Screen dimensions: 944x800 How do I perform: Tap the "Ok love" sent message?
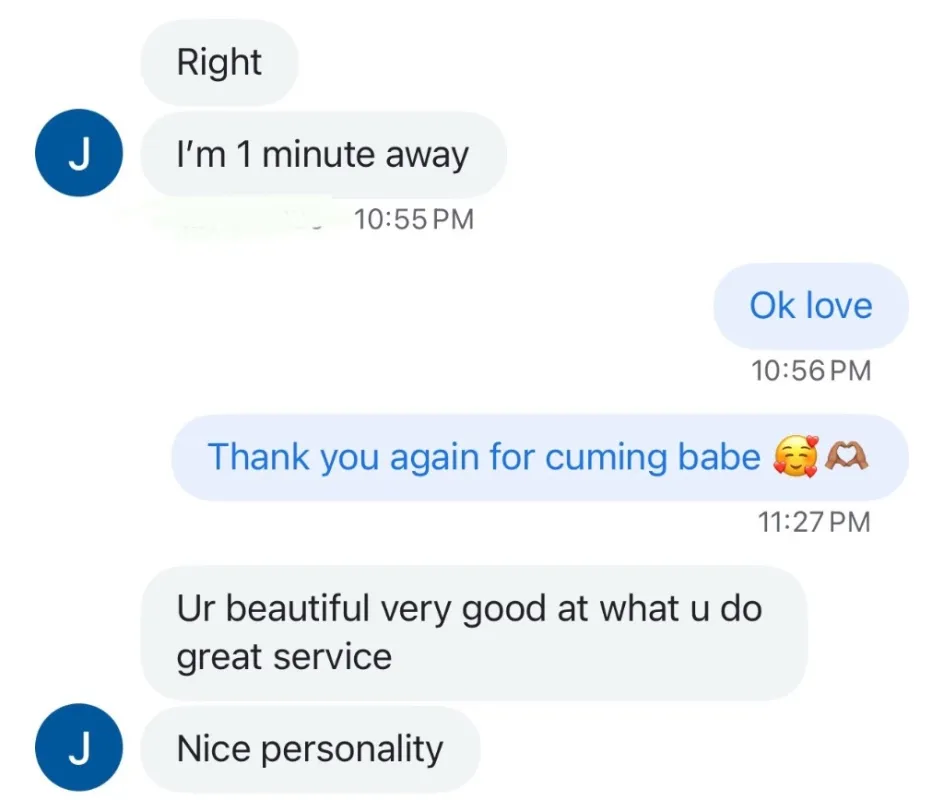click(810, 306)
